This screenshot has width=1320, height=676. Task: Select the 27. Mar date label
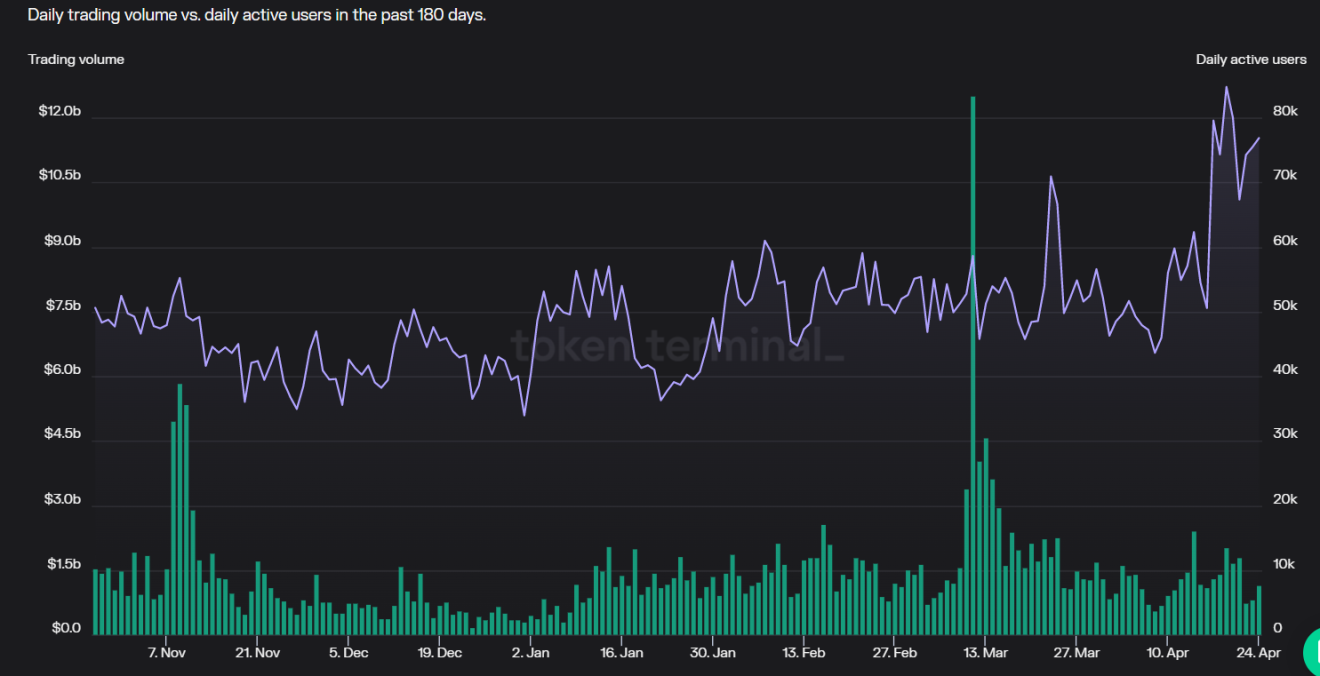[x=1076, y=653]
